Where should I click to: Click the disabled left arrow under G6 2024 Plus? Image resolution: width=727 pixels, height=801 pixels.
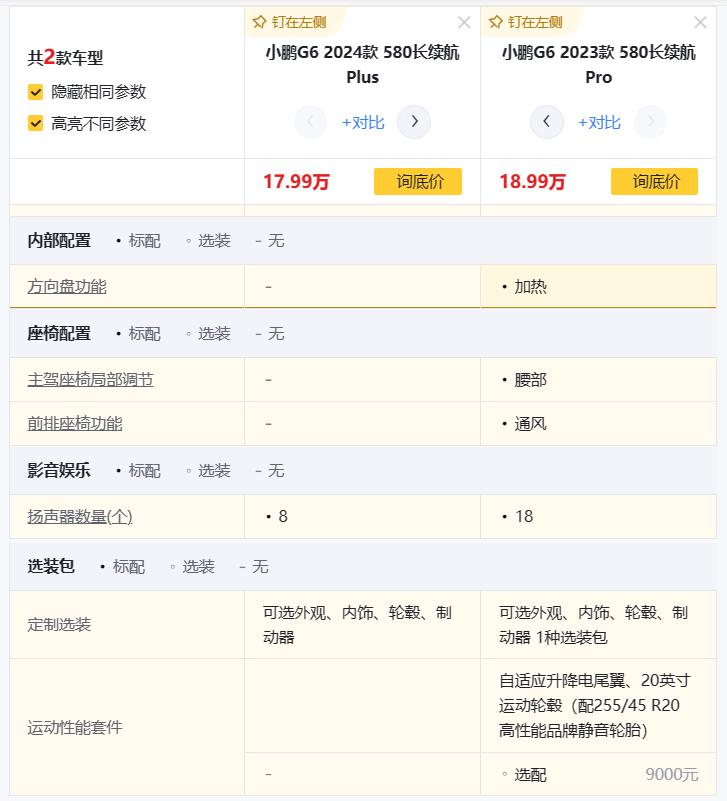pyautogui.click(x=310, y=122)
